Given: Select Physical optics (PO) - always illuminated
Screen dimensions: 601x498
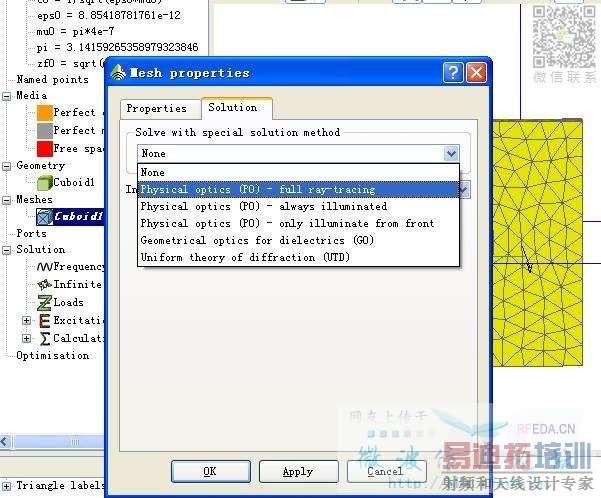Looking at the screenshot, I should (x=298, y=207).
